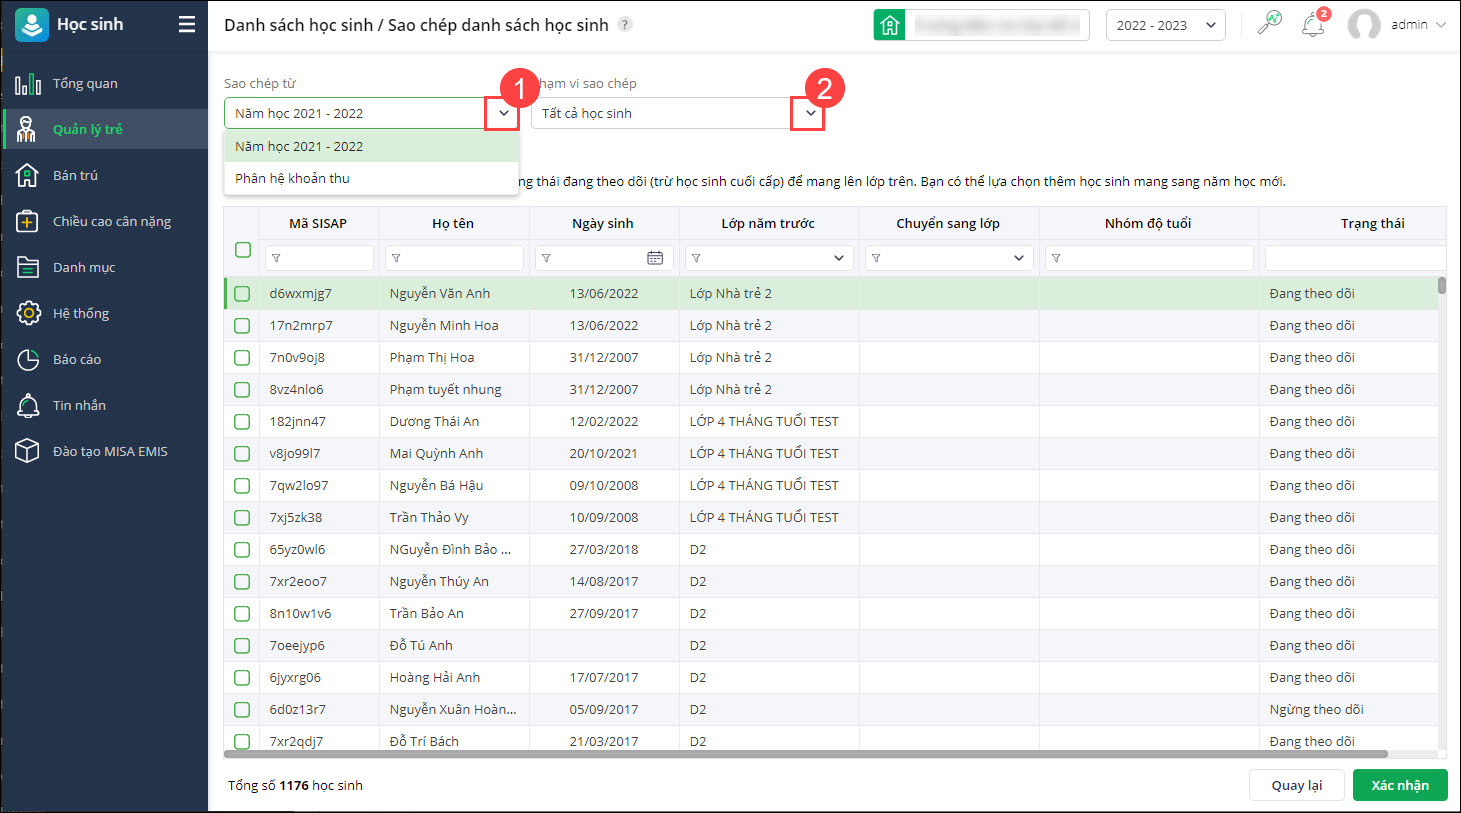Image resolution: width=1461 pixels, height=813 pixels.
Task: Check the box for Nguyễn Minh Hoa
Action: point(242,326)
